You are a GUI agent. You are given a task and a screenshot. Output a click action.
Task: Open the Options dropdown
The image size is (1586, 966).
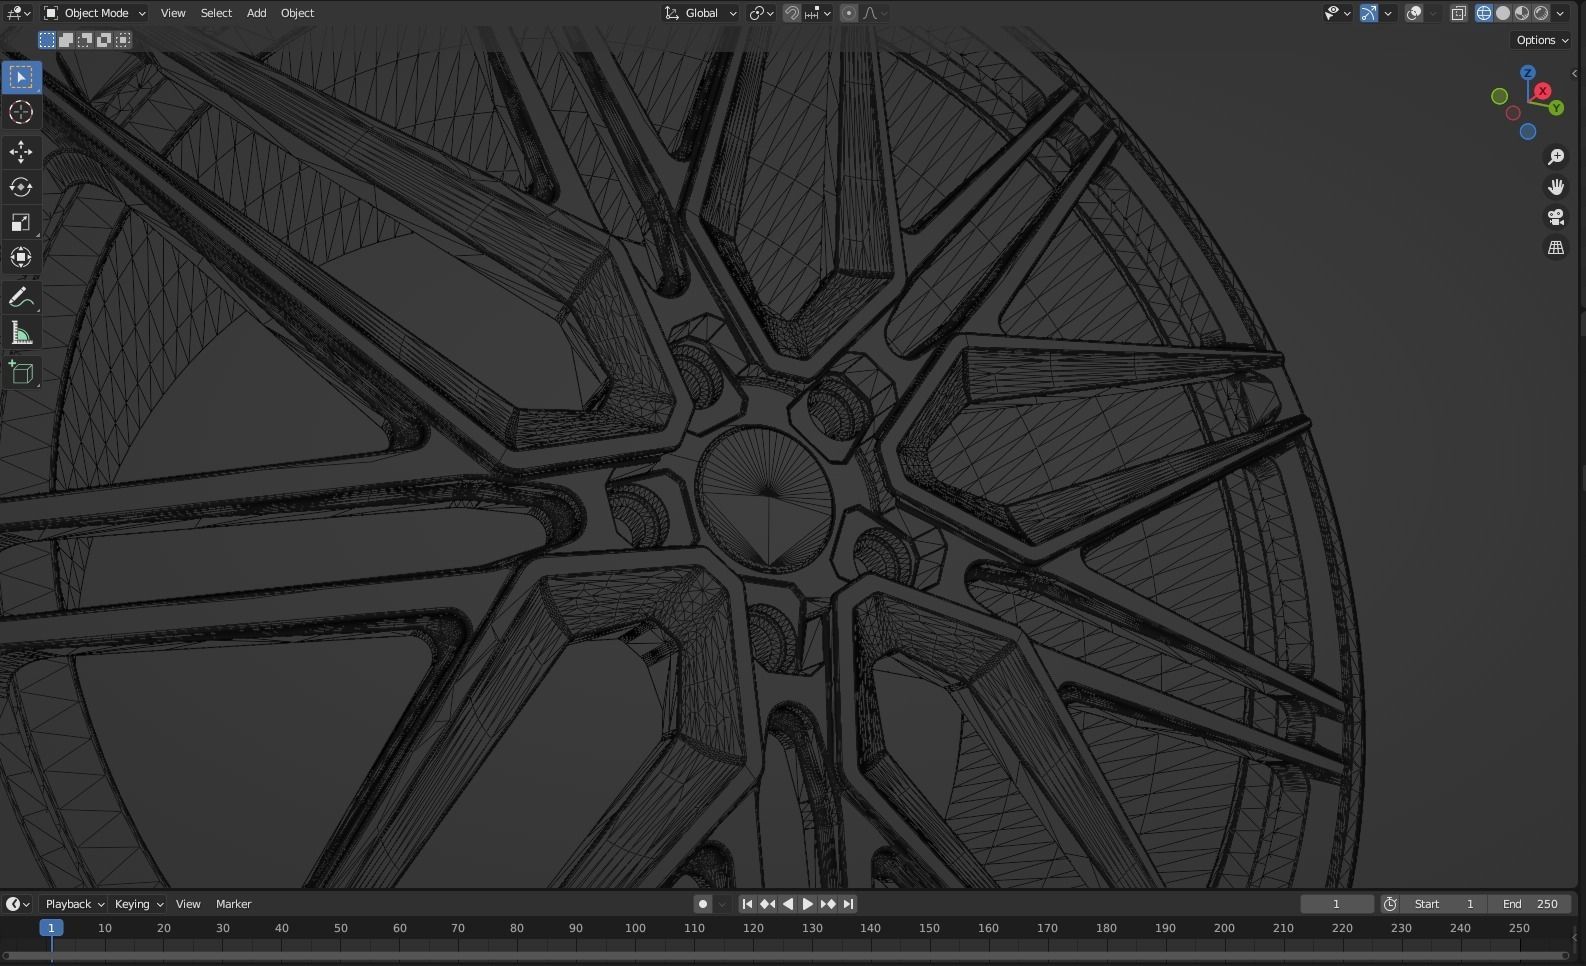pos(1542,40)
